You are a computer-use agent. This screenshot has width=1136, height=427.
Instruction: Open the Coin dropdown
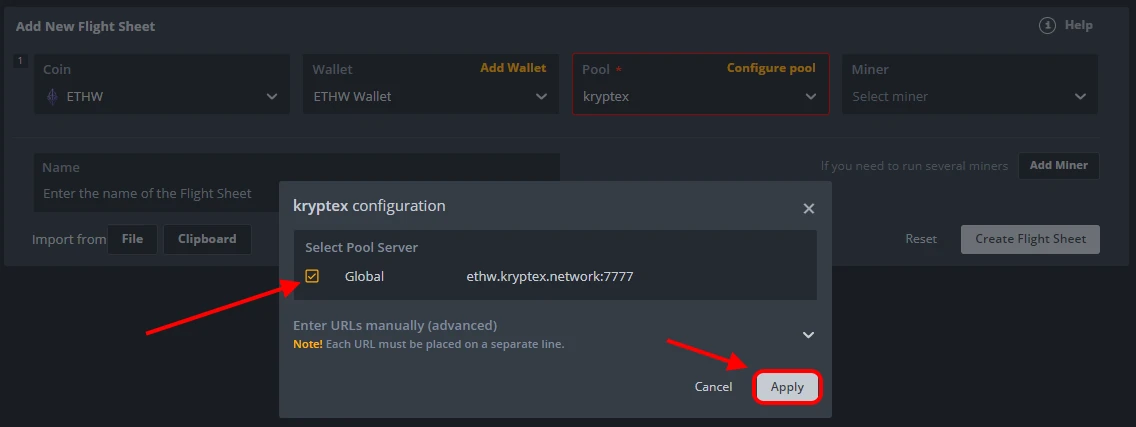pyautogui.click(x=271, y=97)
